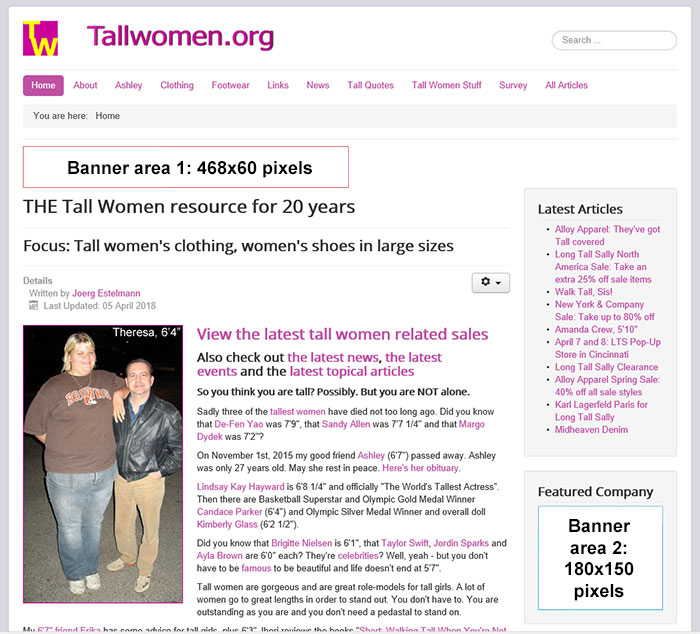Follow 'the latest news' link
Viewport: 700px width, 634px height.
pyautogui.click(x=333, y=357)
